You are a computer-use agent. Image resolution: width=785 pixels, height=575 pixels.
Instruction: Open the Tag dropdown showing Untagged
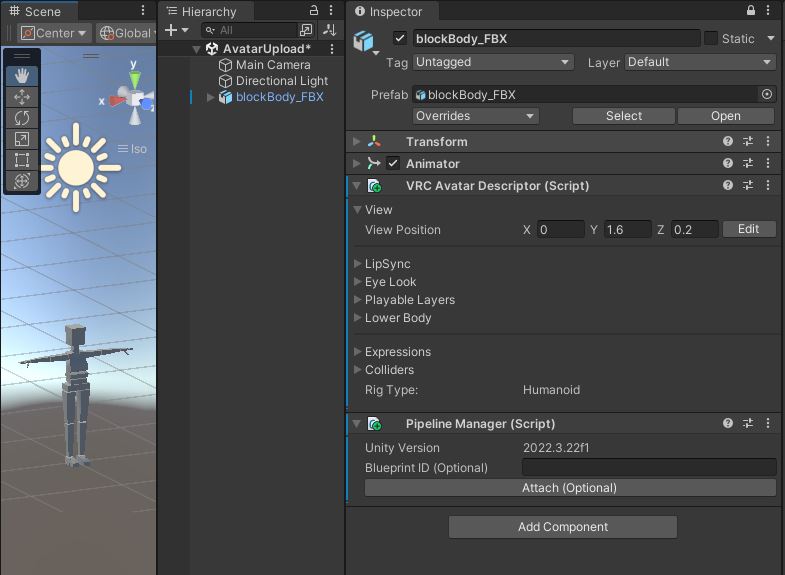(493, 62)
